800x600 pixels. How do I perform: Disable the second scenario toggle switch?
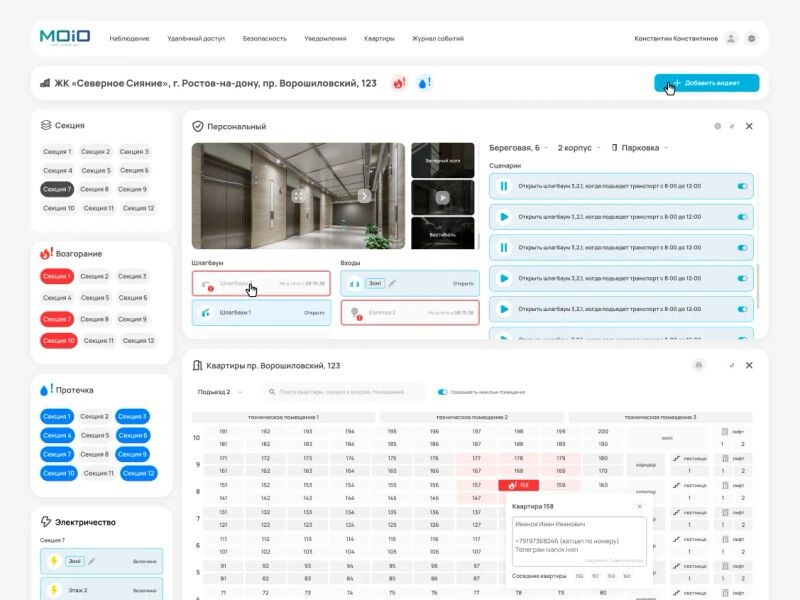tap(742, 216)
